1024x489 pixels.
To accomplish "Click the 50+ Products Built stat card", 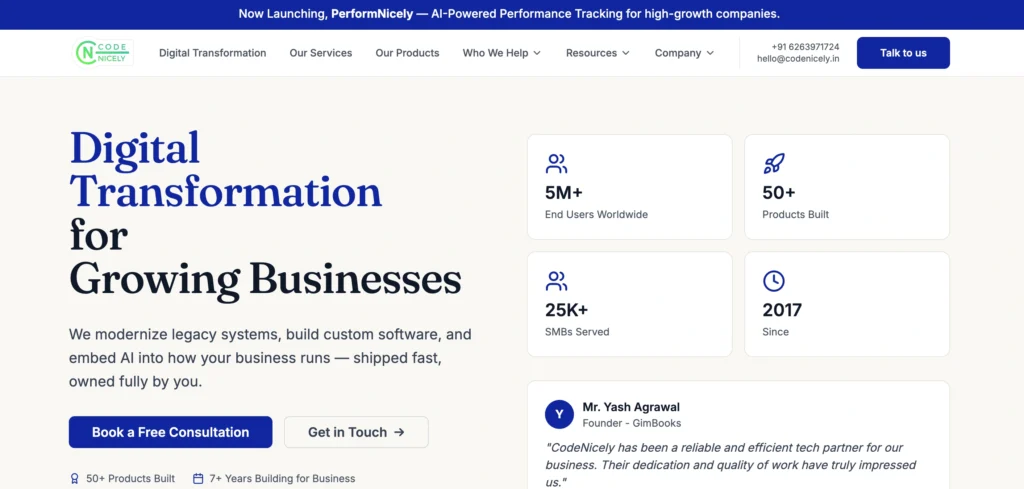I will (847, 187).
